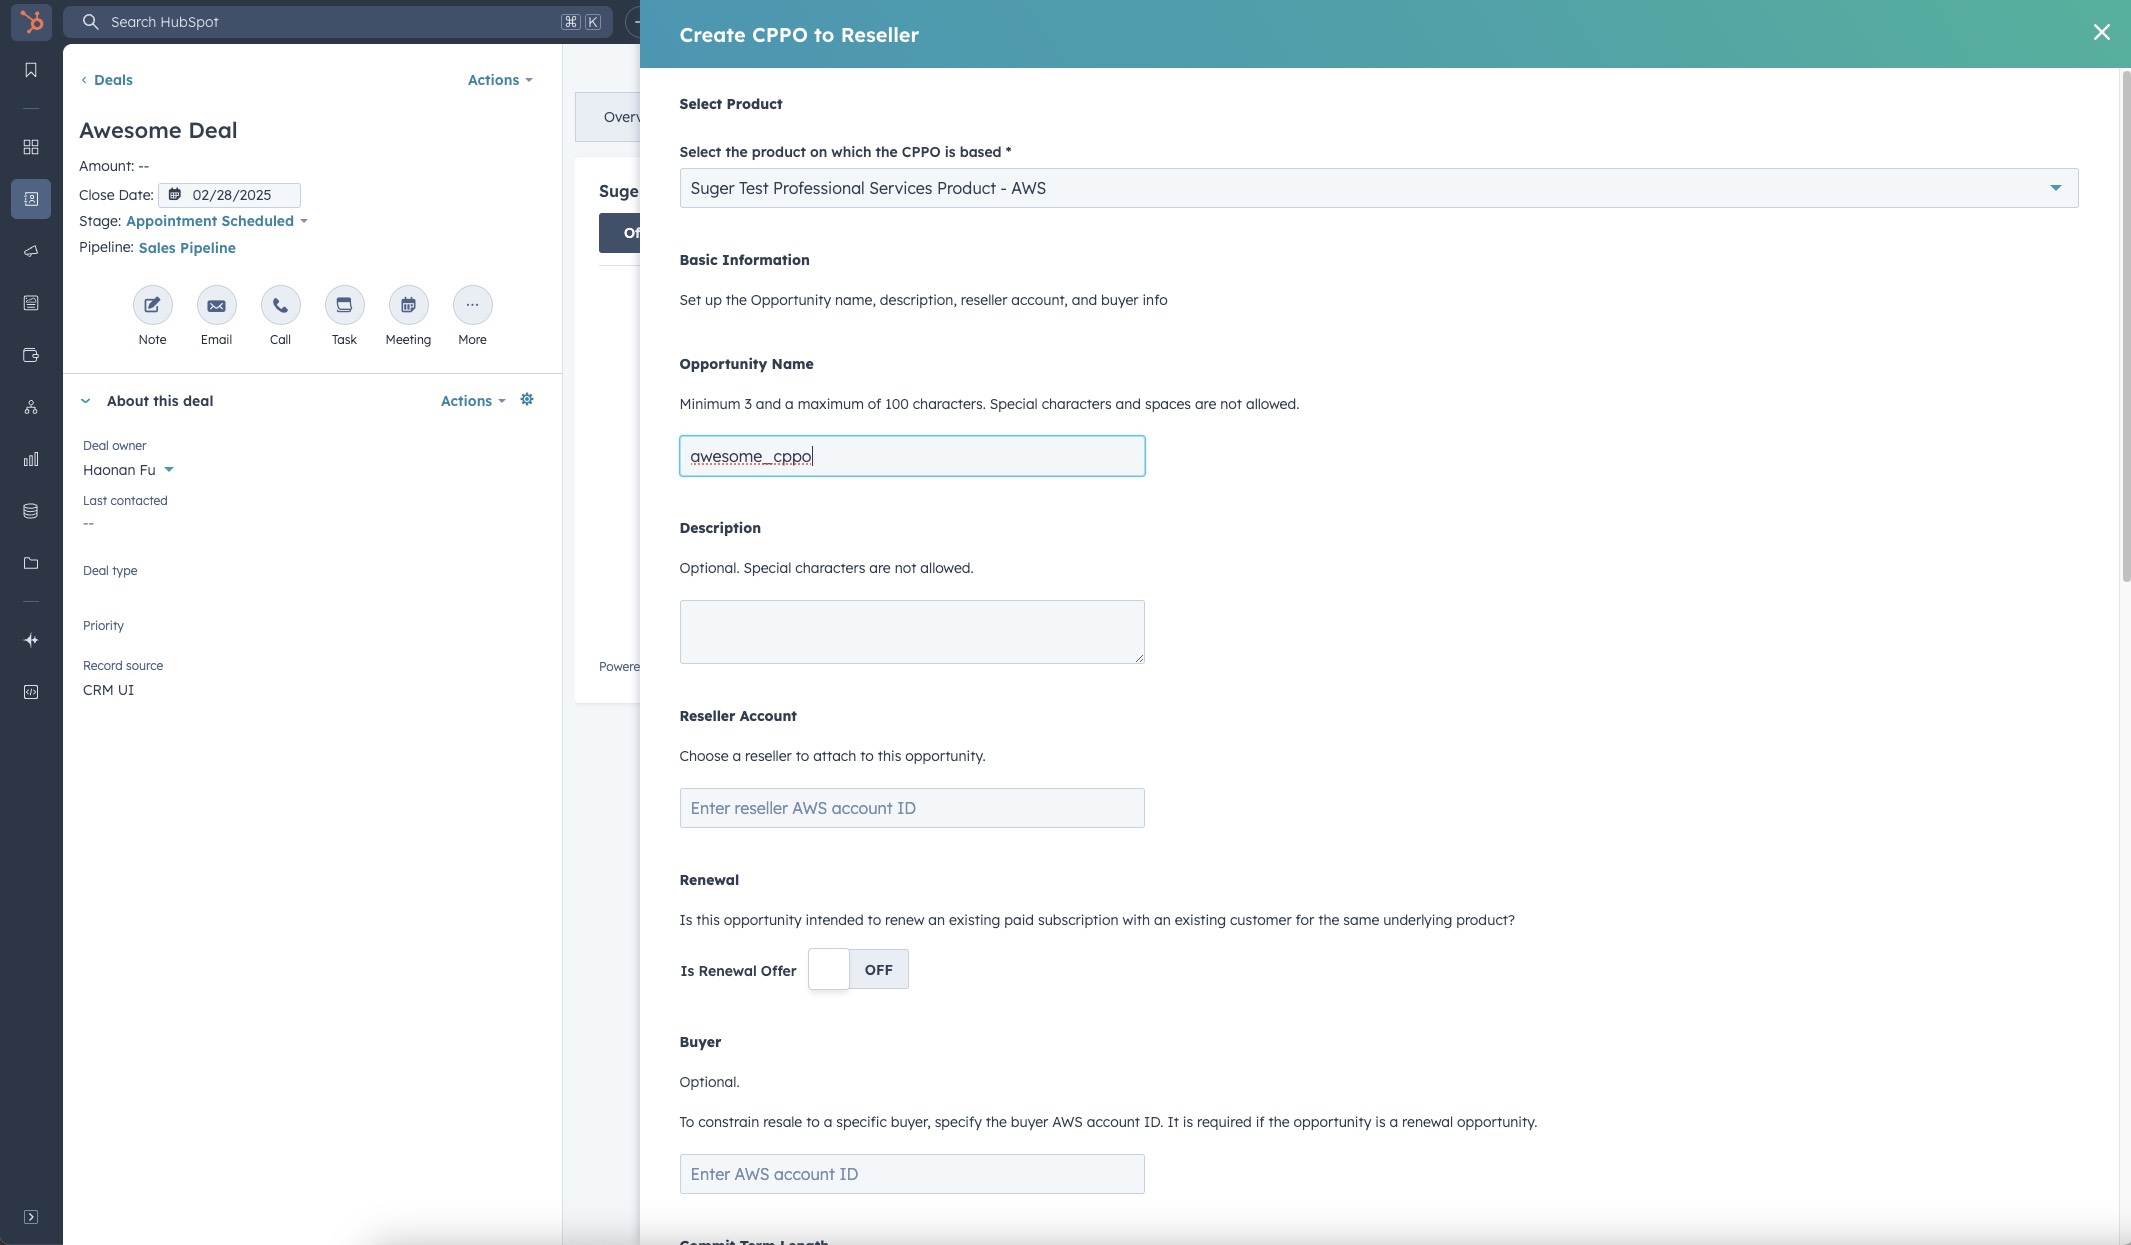This screenshot has height=1245, width=2131.
Task: Click the reseller AWS account ID field
Action: (911, 808)
